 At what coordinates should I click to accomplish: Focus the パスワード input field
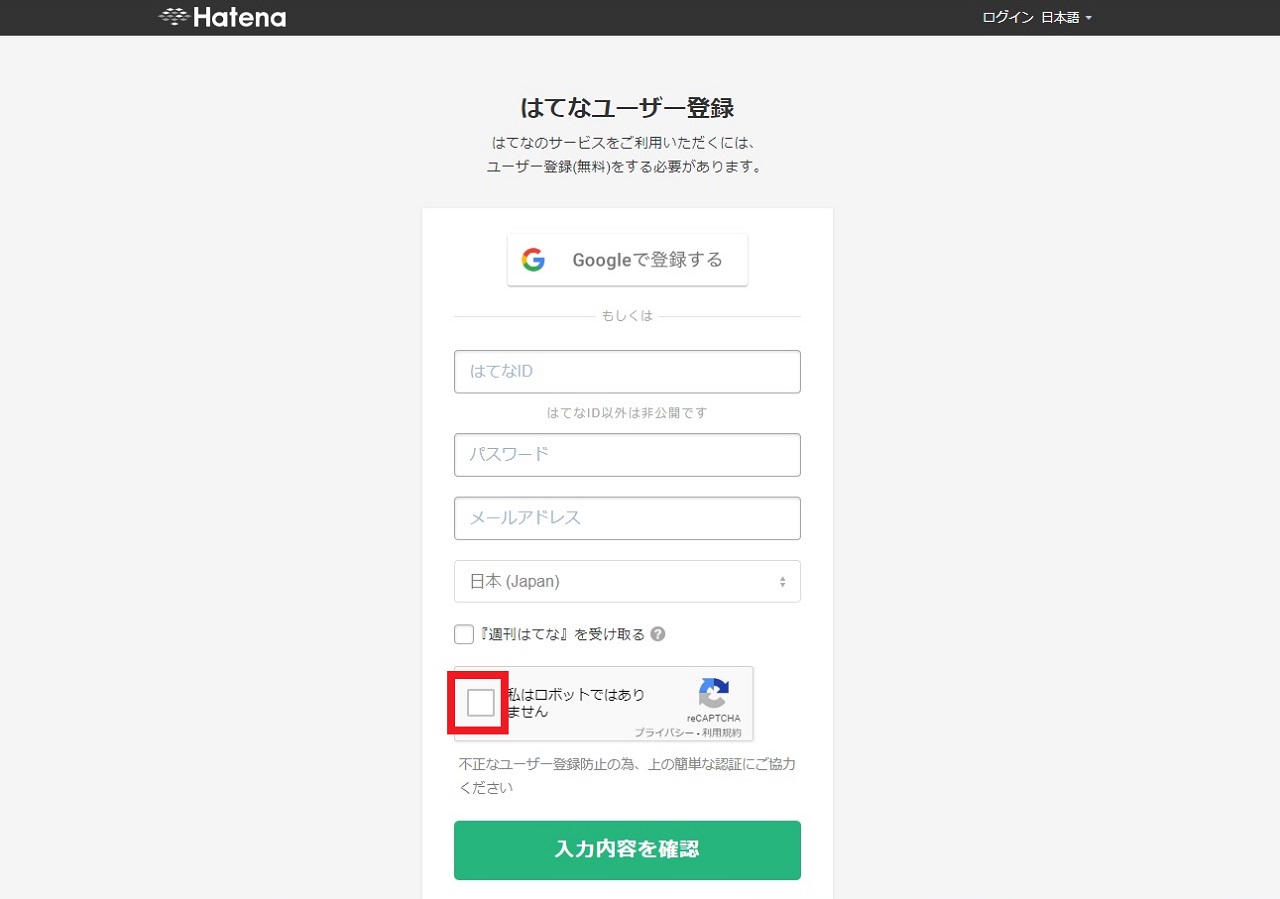(627, 455)
